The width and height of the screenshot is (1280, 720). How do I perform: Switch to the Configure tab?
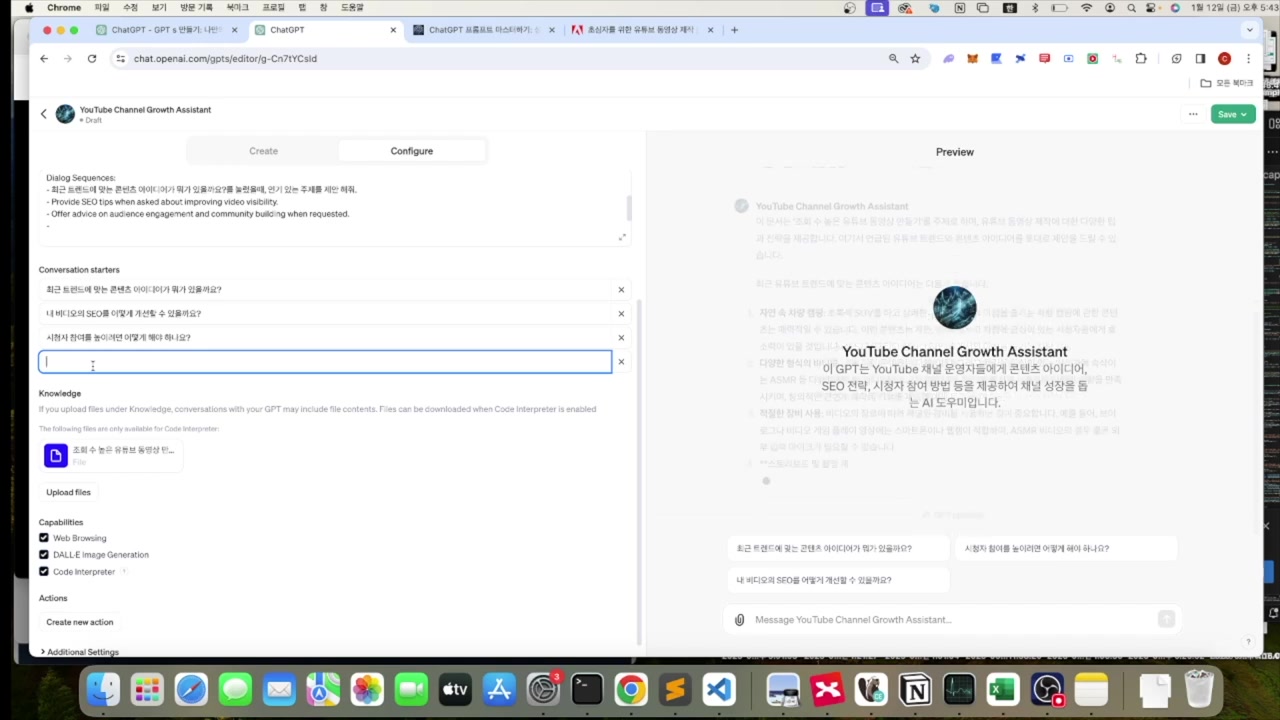point(412,151)
